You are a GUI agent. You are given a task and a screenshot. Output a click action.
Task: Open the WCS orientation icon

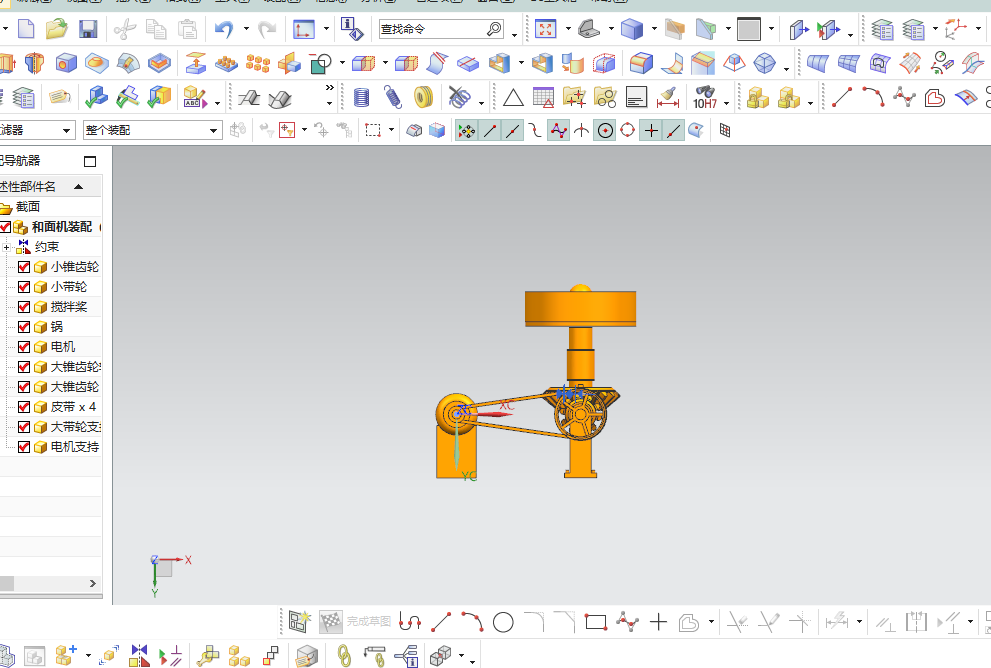point(956,29)
